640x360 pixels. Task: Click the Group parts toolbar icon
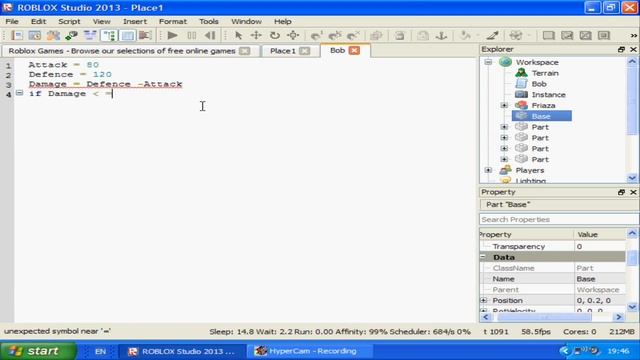click(376, 36)
